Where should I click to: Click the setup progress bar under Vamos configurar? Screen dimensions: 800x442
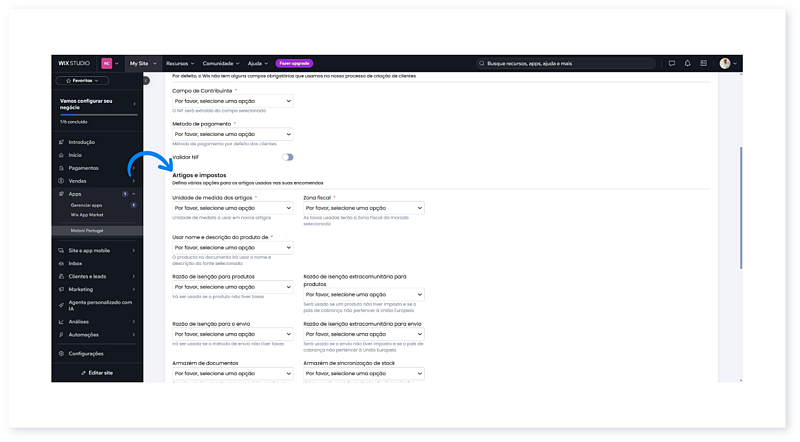98,114
